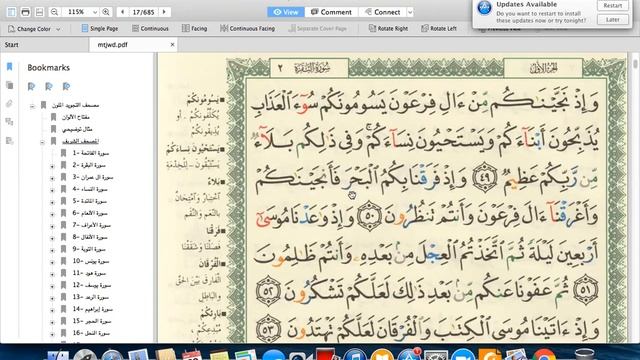Select bookmark 8- سورة الأنفال
640x360 pixels.
[90, 237]
